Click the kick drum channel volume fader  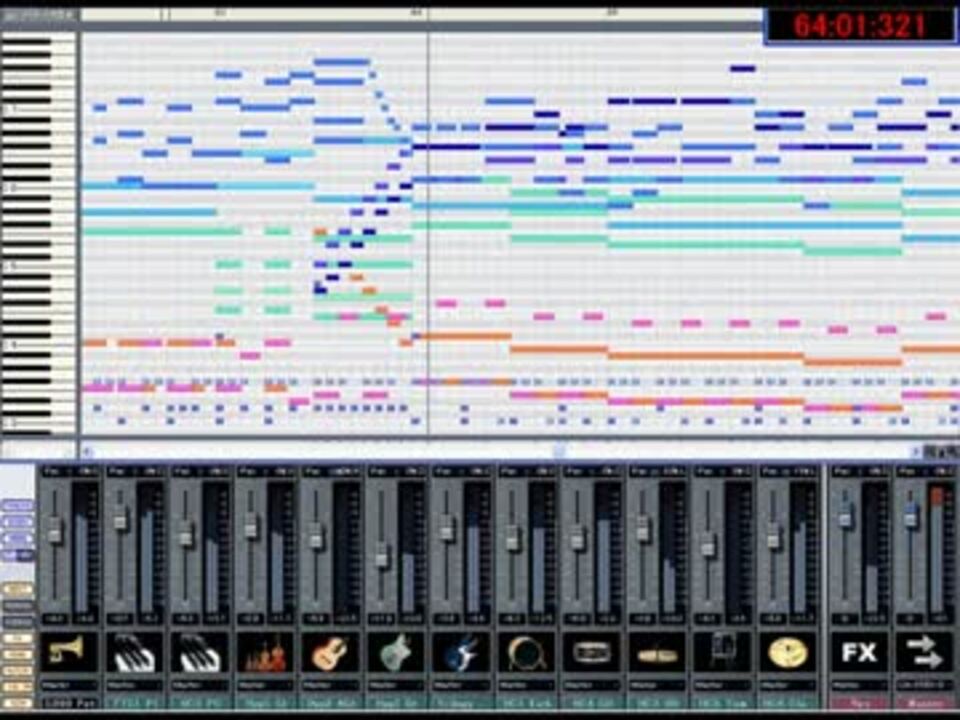pyautogui.click(x=512, y=539)
